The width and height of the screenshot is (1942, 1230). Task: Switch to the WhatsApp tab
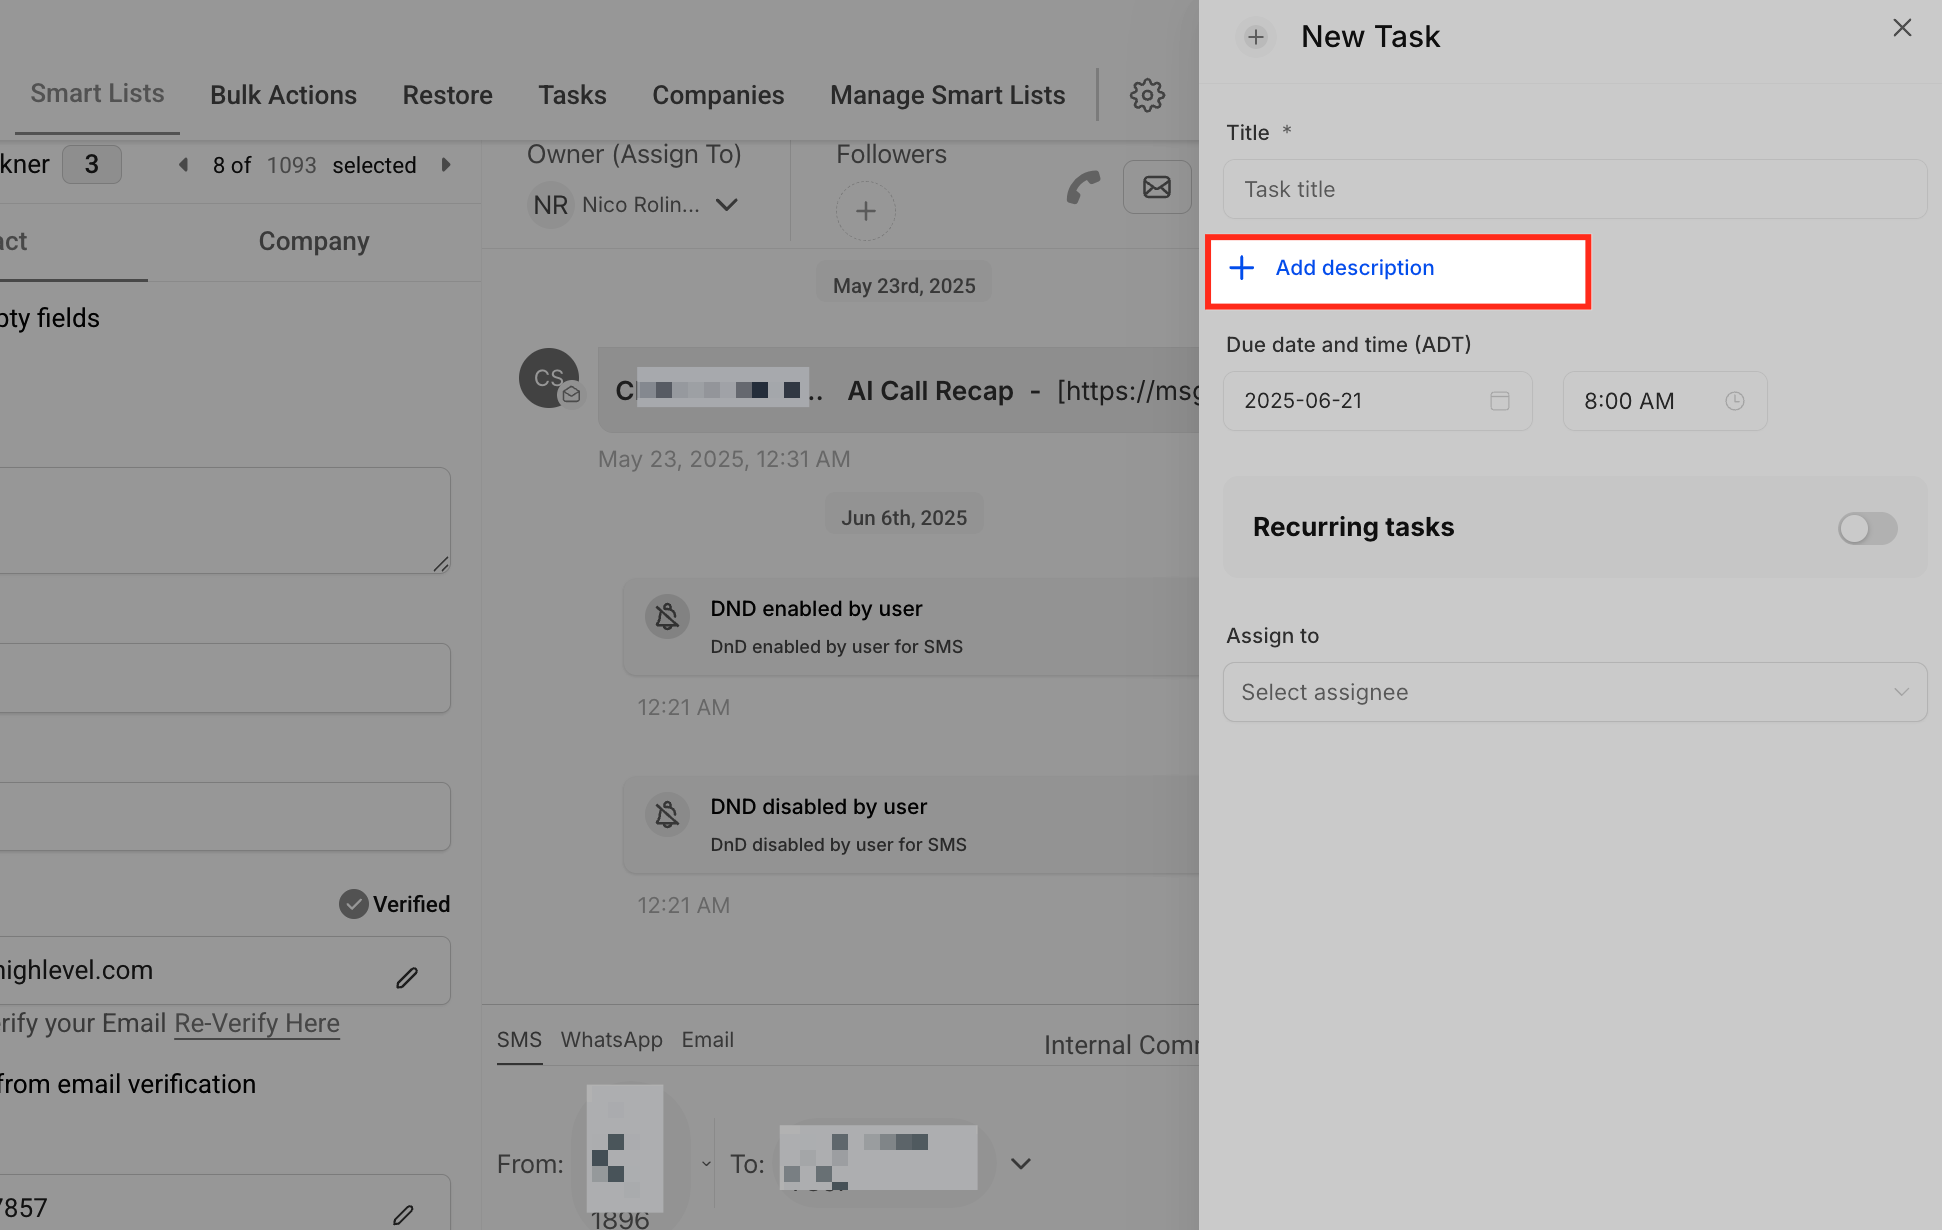pos(611,1040)
